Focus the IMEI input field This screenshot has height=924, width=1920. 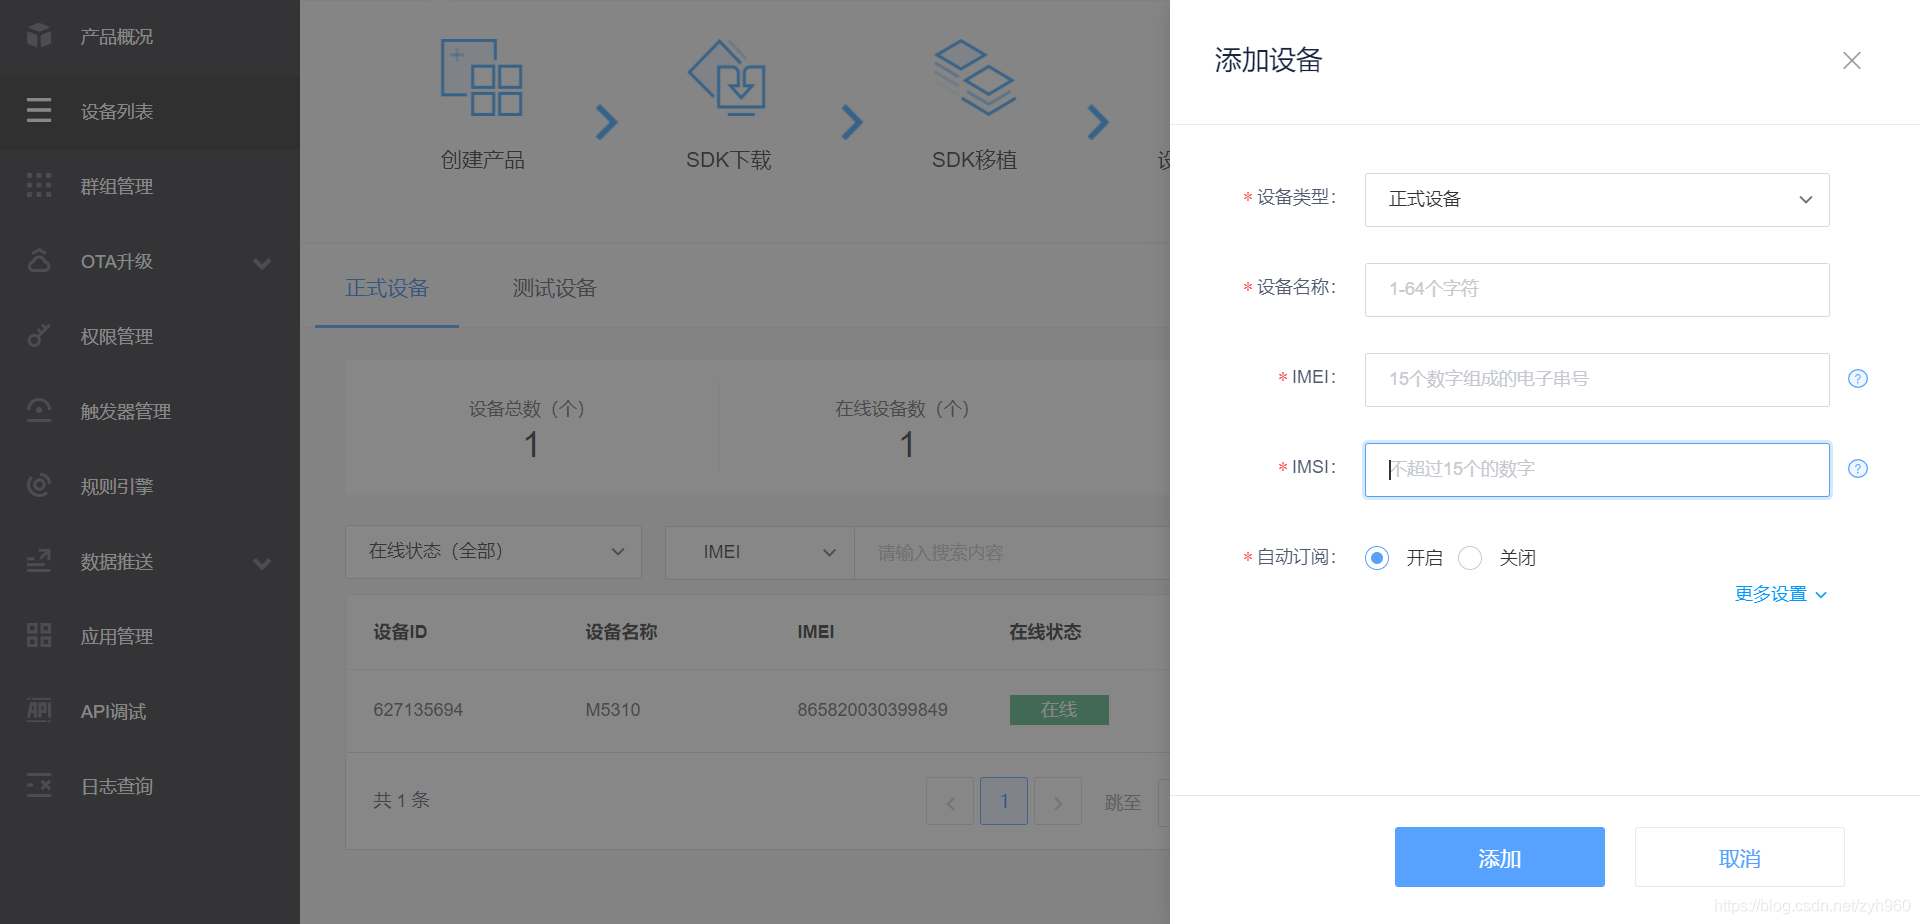(1597, 380)
